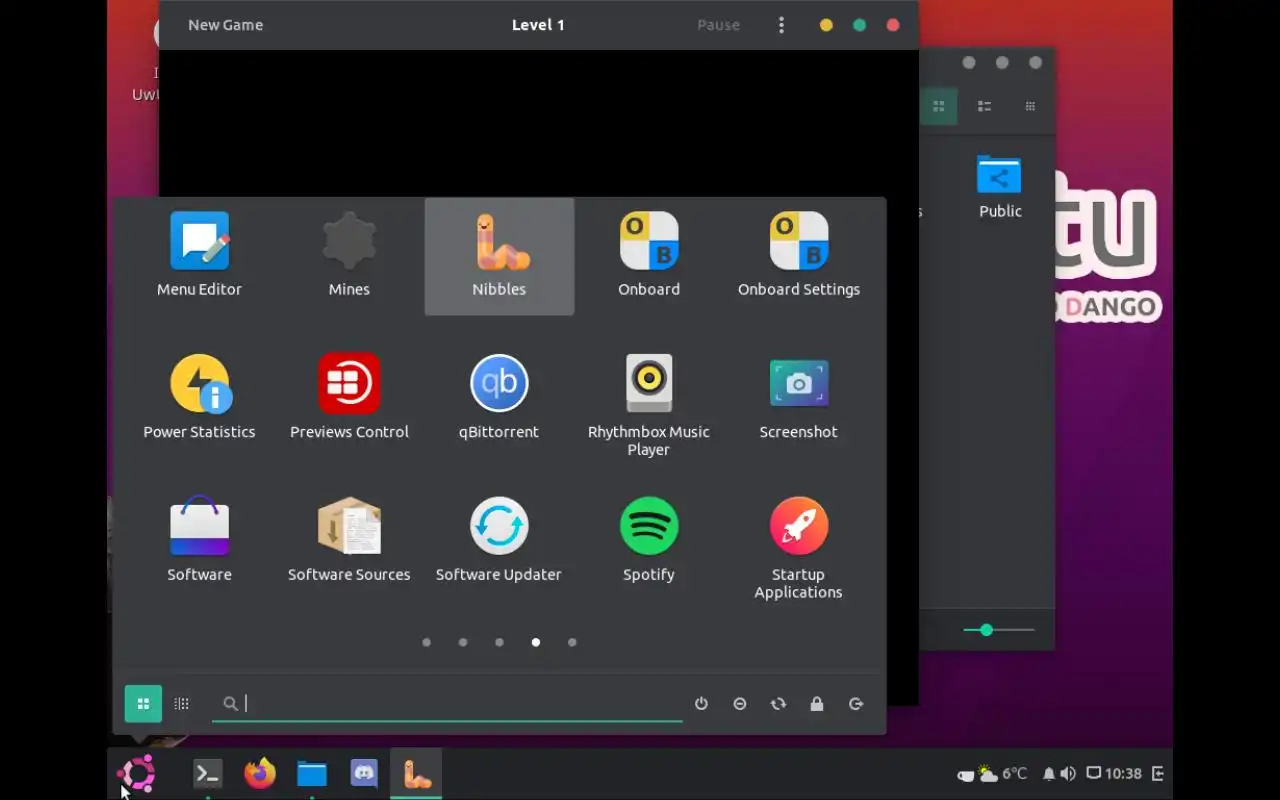
Task: Launch the Mines game
Action: coord(349,255)
